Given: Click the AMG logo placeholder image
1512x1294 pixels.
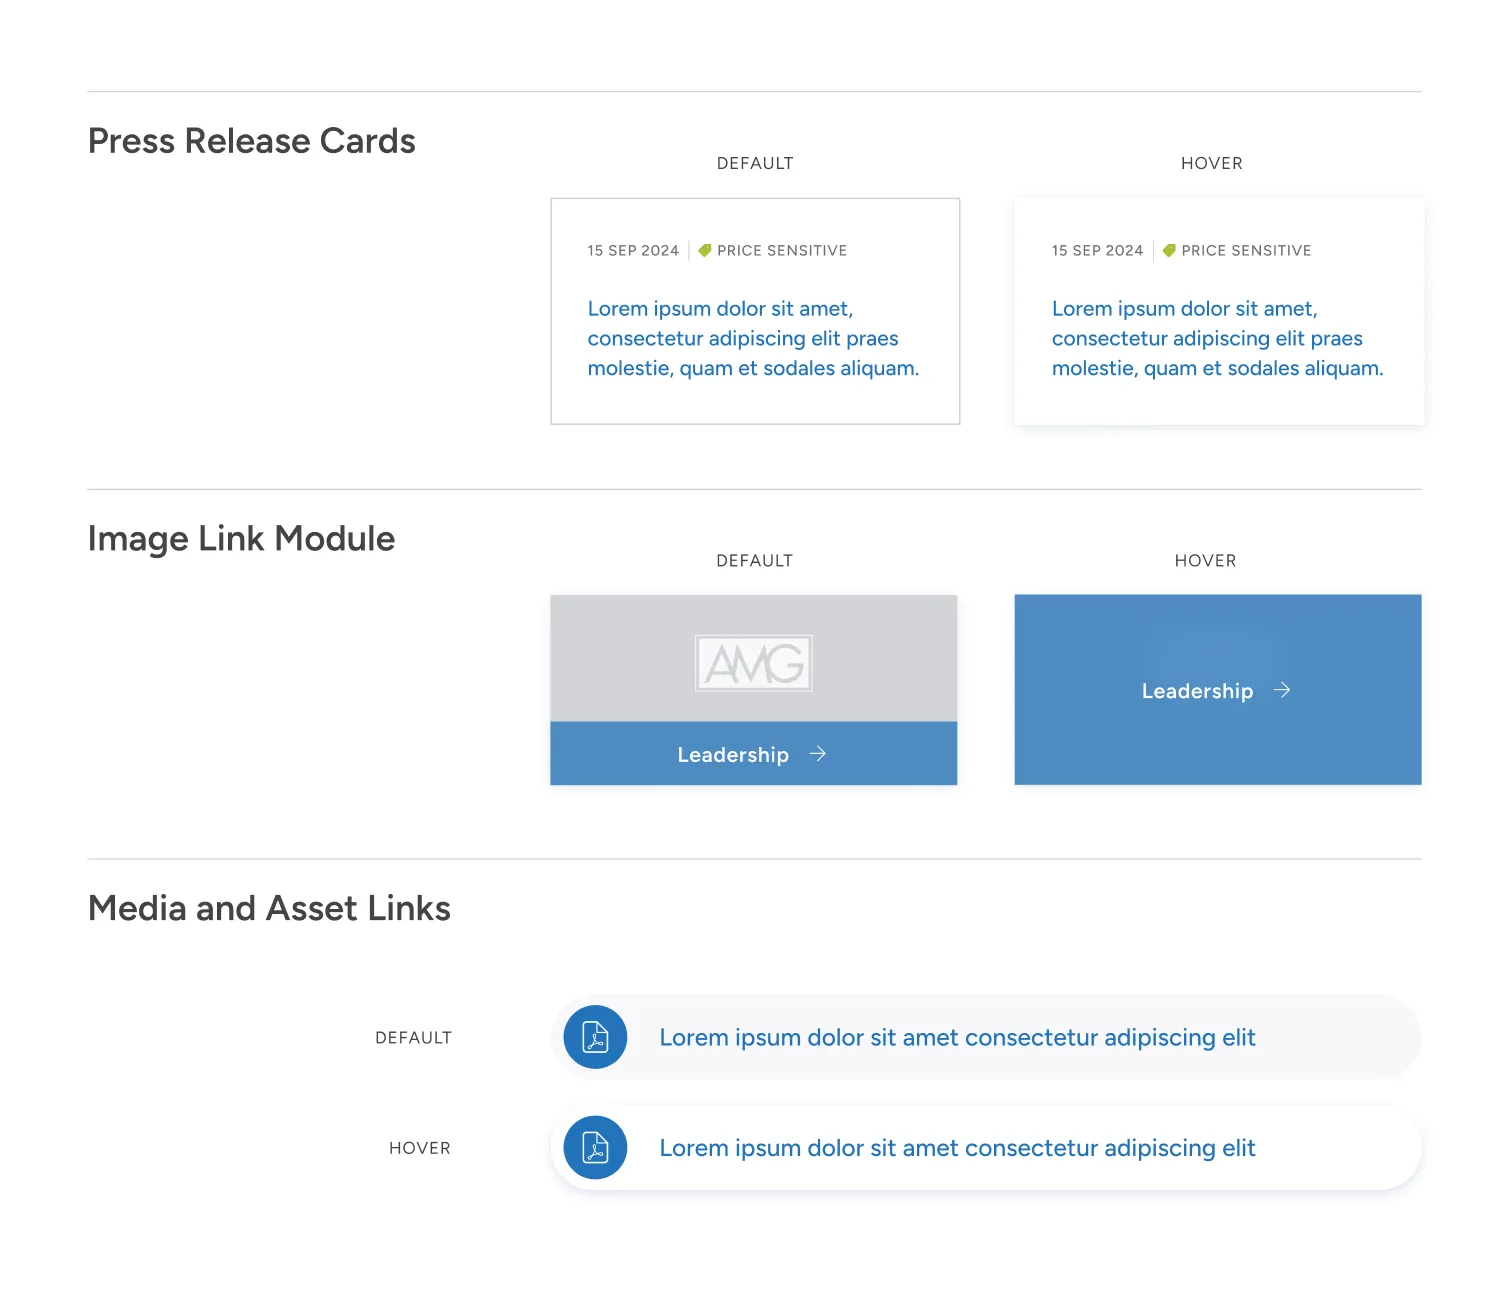Looking at the screenshot, I should click(753, 662).
